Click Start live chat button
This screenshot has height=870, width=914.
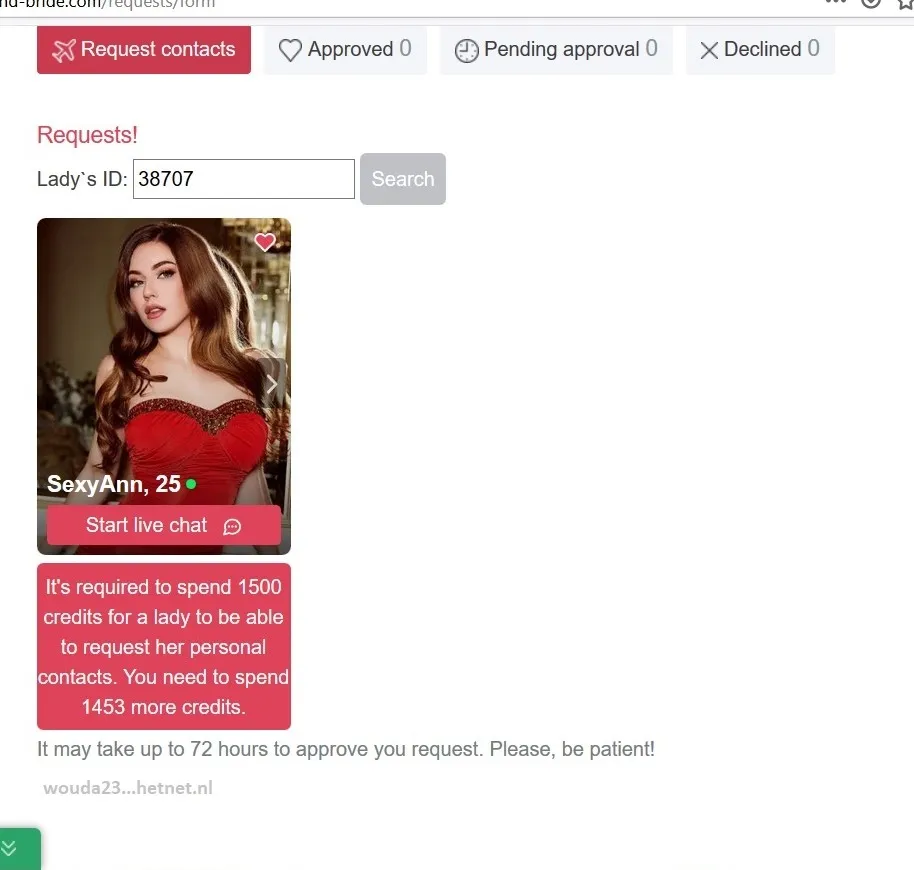pos(164,525)
